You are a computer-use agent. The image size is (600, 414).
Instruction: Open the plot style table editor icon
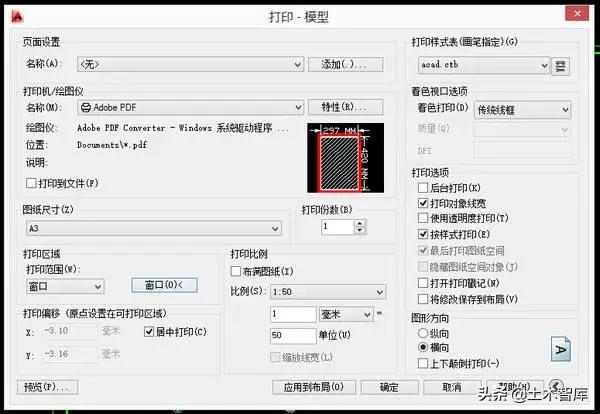(x=560, y=66)
